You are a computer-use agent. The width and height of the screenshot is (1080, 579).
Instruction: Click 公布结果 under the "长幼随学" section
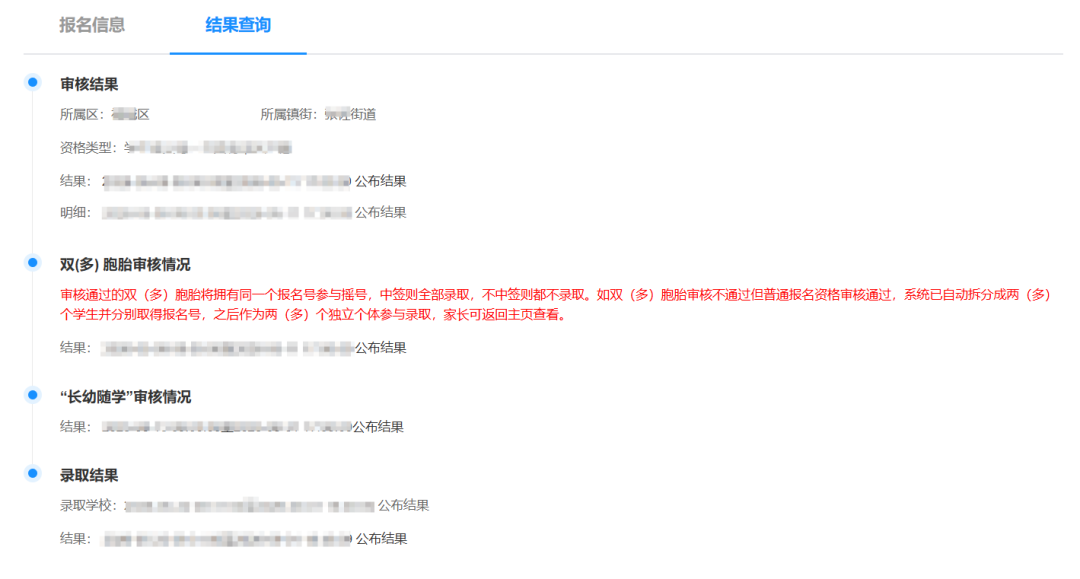click(x=378, y=427)
